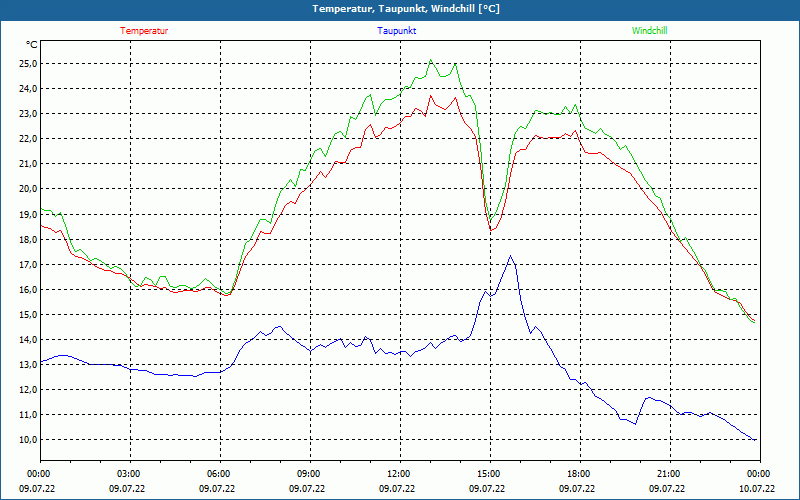Click the green Windchill legend label
800x500 pixels.
[x=649, y=30]
